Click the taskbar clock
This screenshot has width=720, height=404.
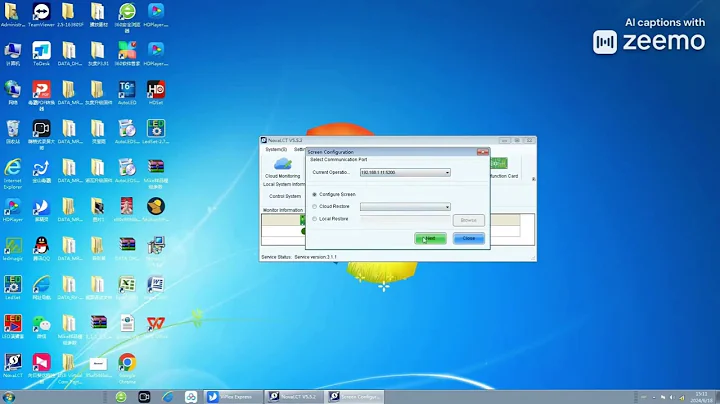(x=701, y=397)
